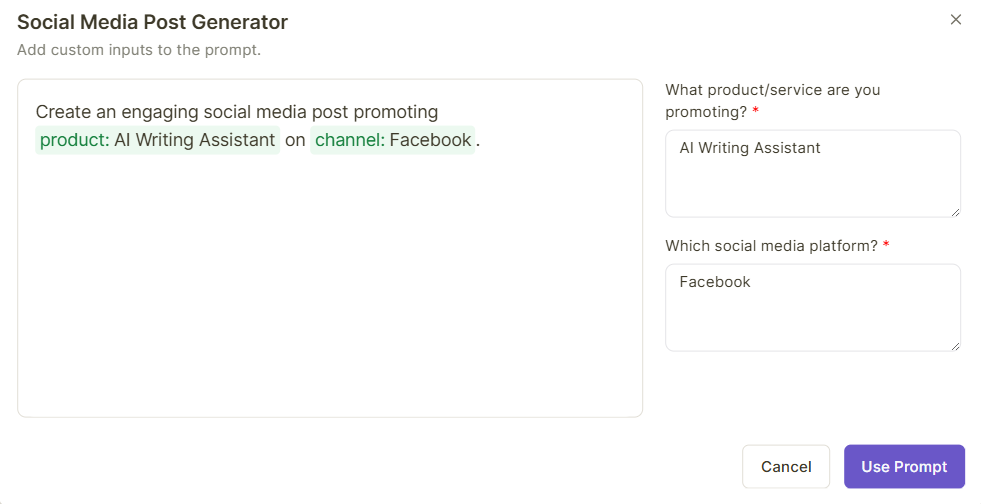Click the red asterisk beside the platform question
Image resolution: width=981 pixels, height=504 pixels.
click(x=886, y=246)
